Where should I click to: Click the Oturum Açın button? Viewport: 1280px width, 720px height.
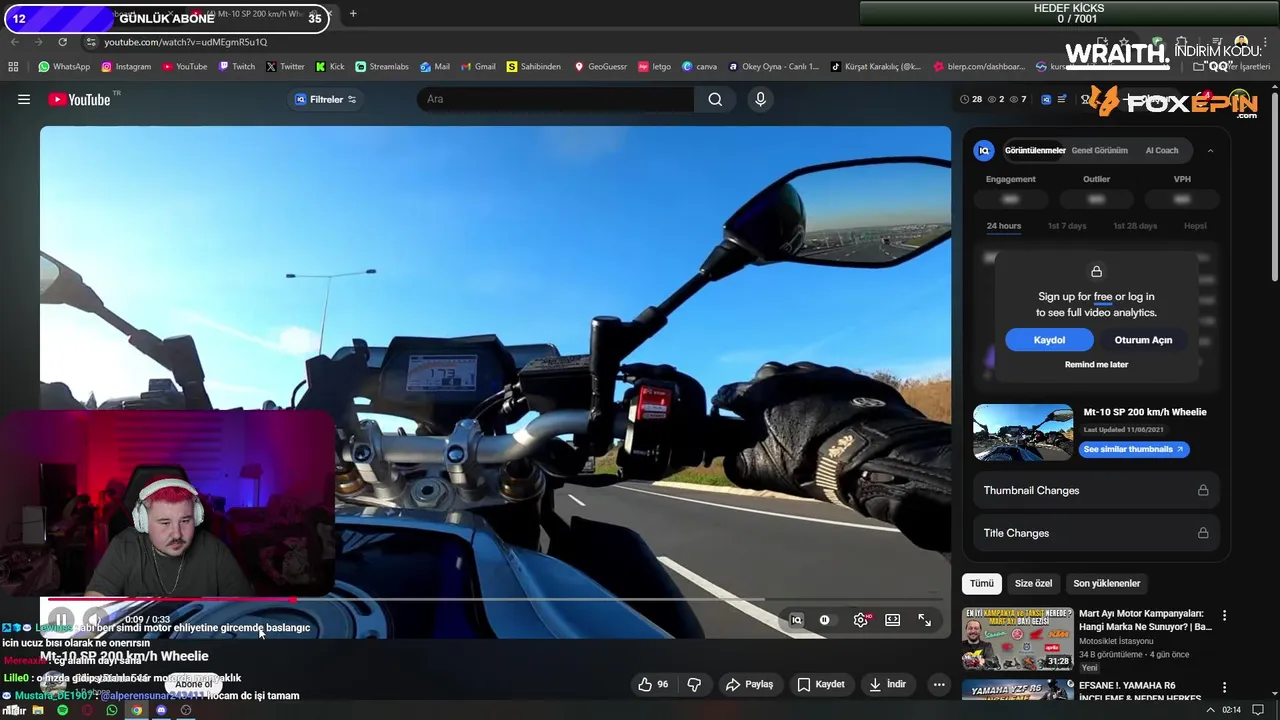pyautogui.click(x=1143, y=340)
